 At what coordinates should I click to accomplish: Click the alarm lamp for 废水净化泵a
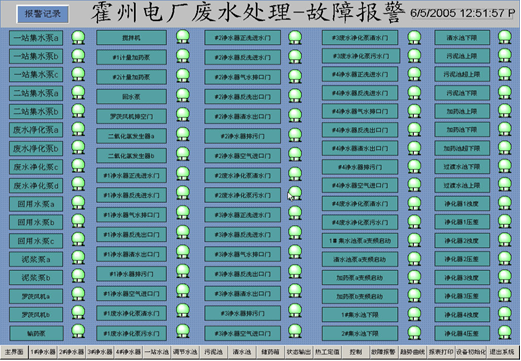coord(78,129)
